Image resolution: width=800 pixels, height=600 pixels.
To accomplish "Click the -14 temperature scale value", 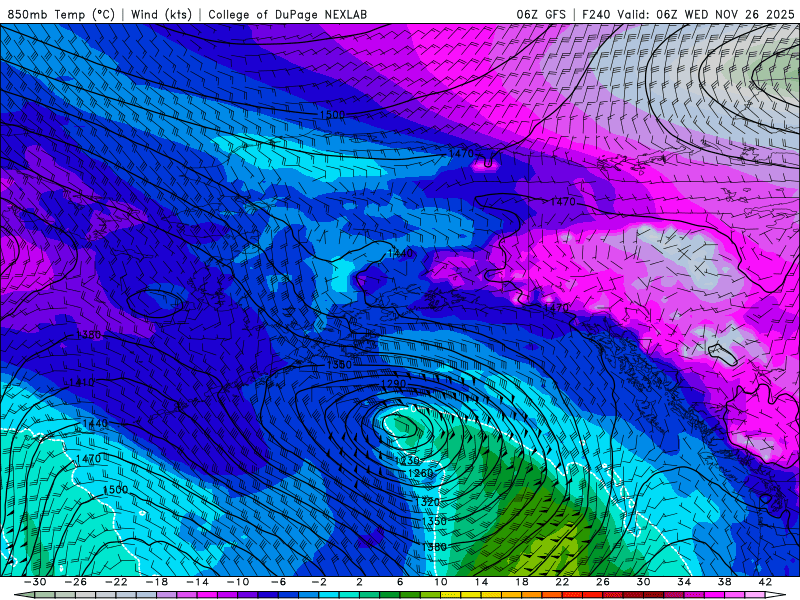I will click(x=197, y=582).
